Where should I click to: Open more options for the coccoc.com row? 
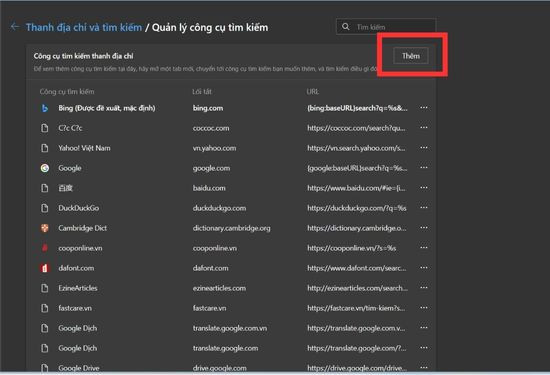(x=424, y=128)
